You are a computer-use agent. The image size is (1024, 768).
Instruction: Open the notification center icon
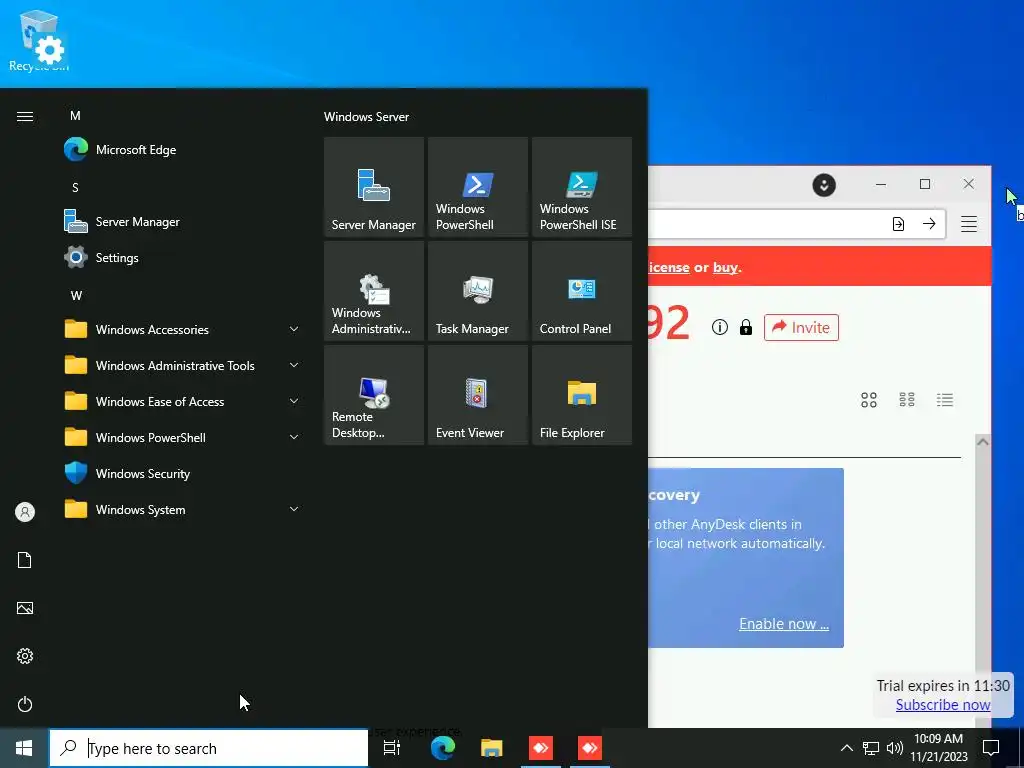(991, 748)
